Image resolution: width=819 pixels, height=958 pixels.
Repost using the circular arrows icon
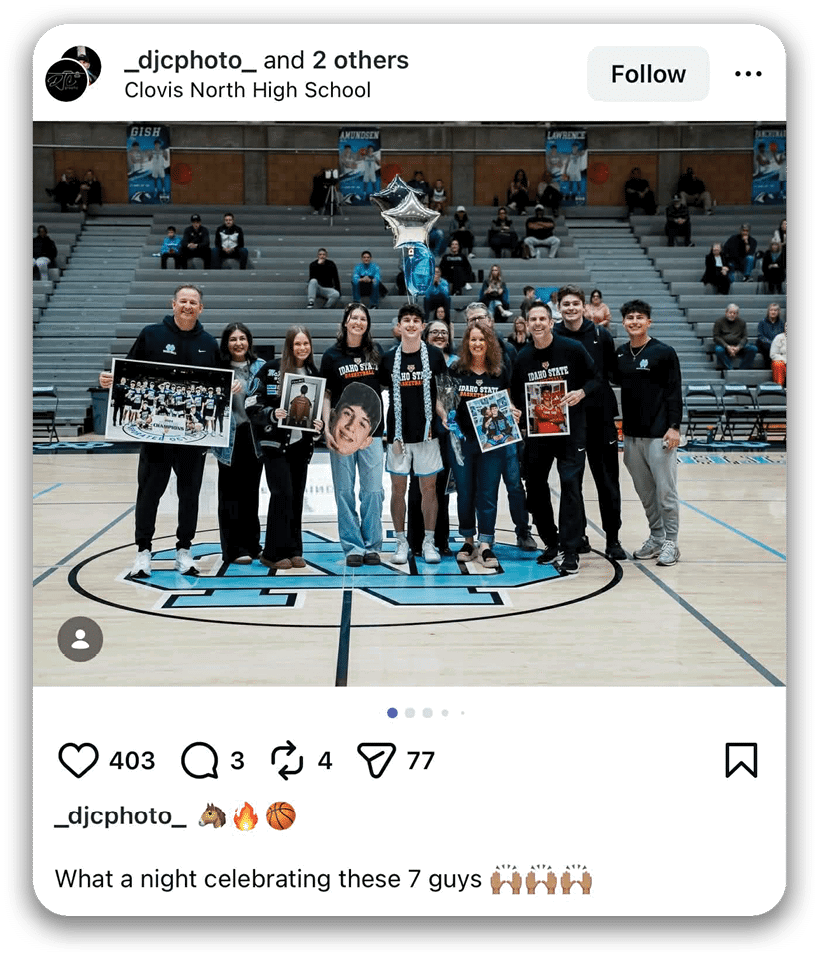[287, 761]
